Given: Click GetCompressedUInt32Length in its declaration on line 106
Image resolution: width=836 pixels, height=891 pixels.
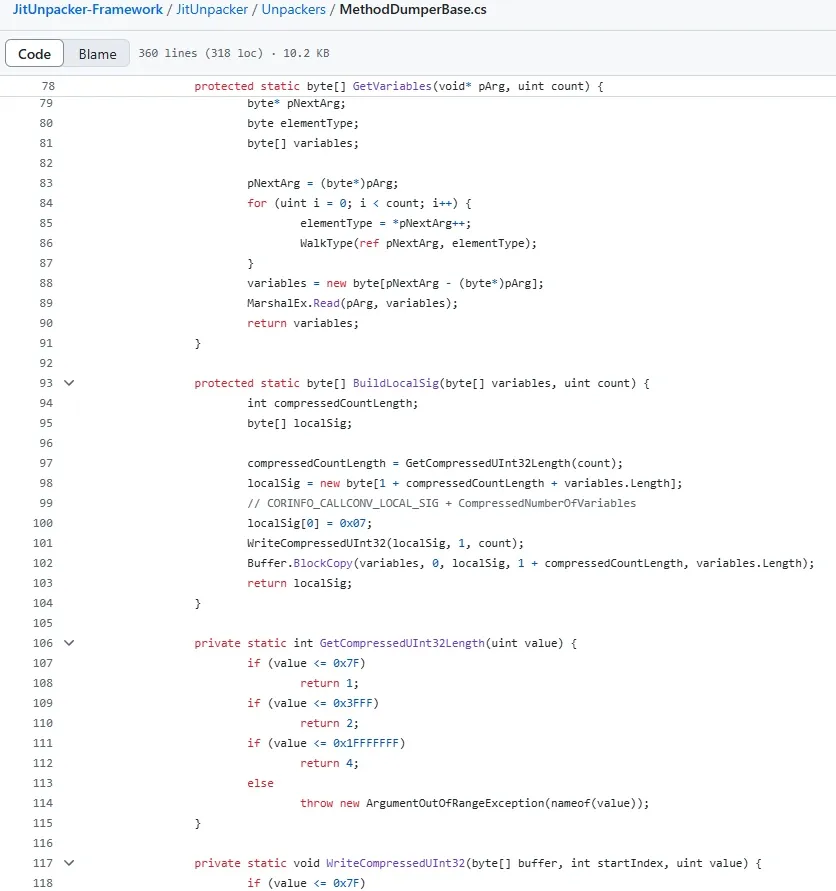Looking at the screenshot, I should [402, 643].
